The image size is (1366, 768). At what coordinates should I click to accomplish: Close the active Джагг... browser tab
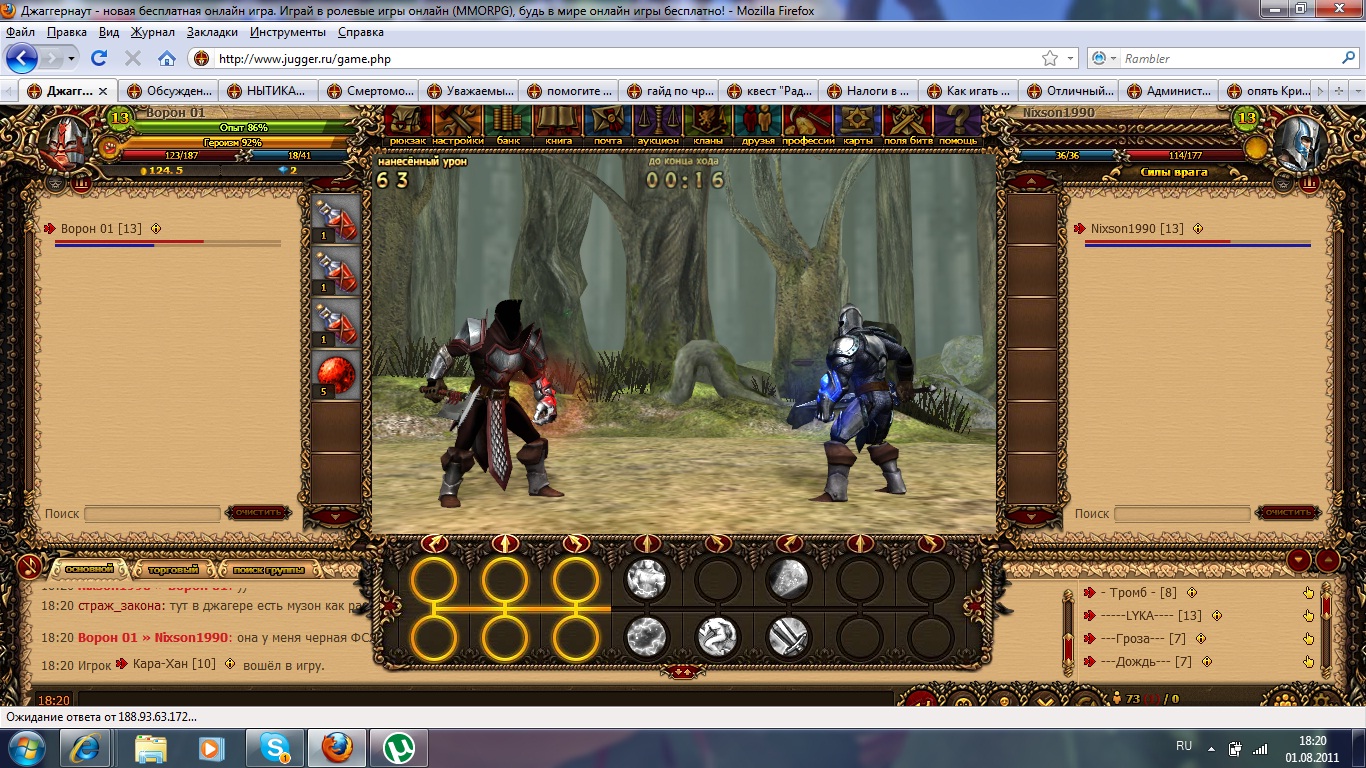pos(103,91)
